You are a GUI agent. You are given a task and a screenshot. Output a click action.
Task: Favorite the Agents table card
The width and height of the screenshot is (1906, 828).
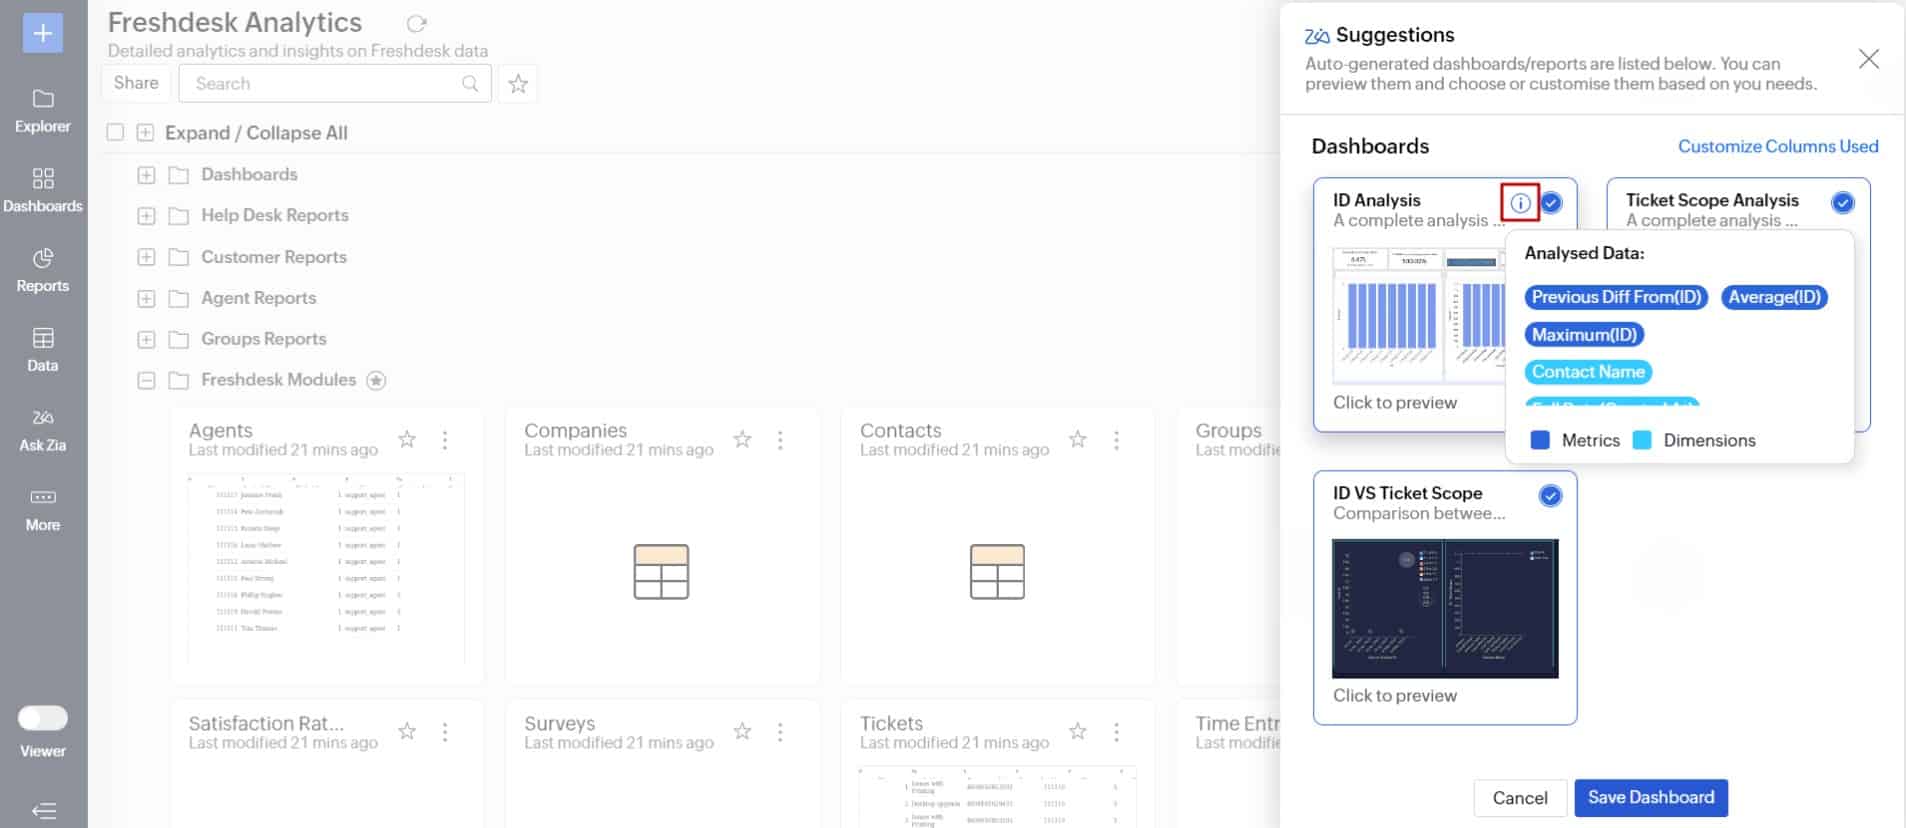407,439
